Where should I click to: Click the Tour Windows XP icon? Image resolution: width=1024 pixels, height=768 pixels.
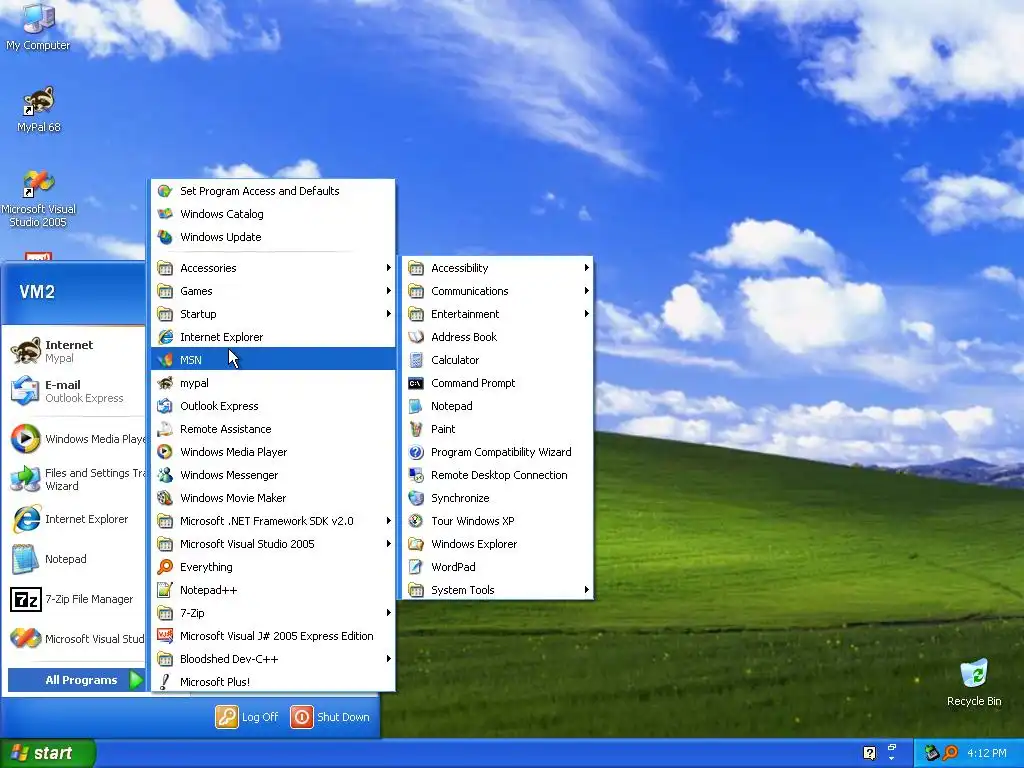[x=416, y=521]
